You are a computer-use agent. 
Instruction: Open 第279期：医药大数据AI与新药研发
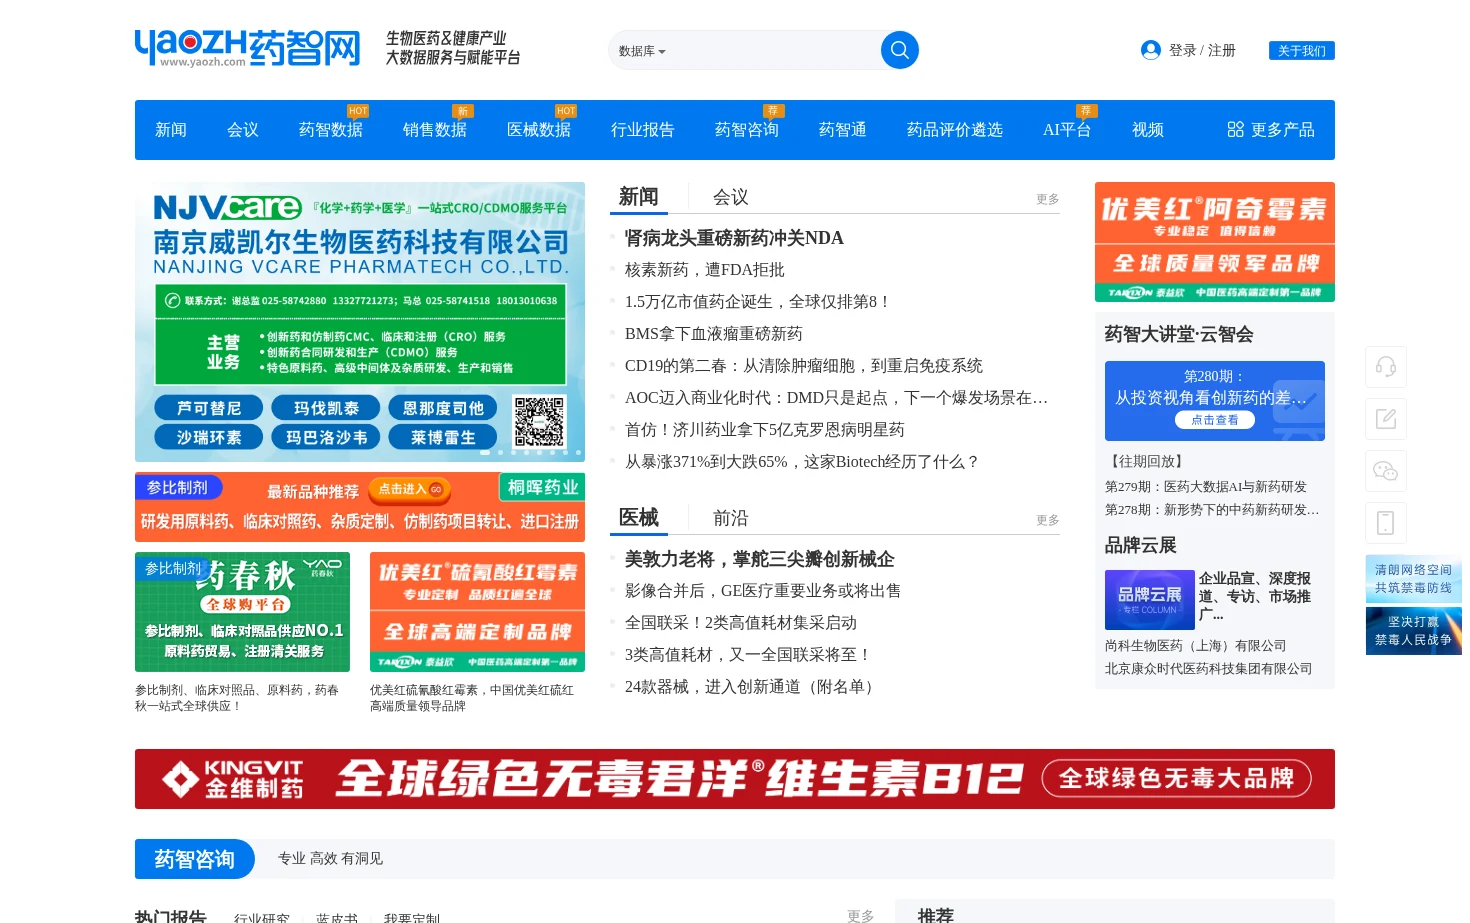point(1206,487)
